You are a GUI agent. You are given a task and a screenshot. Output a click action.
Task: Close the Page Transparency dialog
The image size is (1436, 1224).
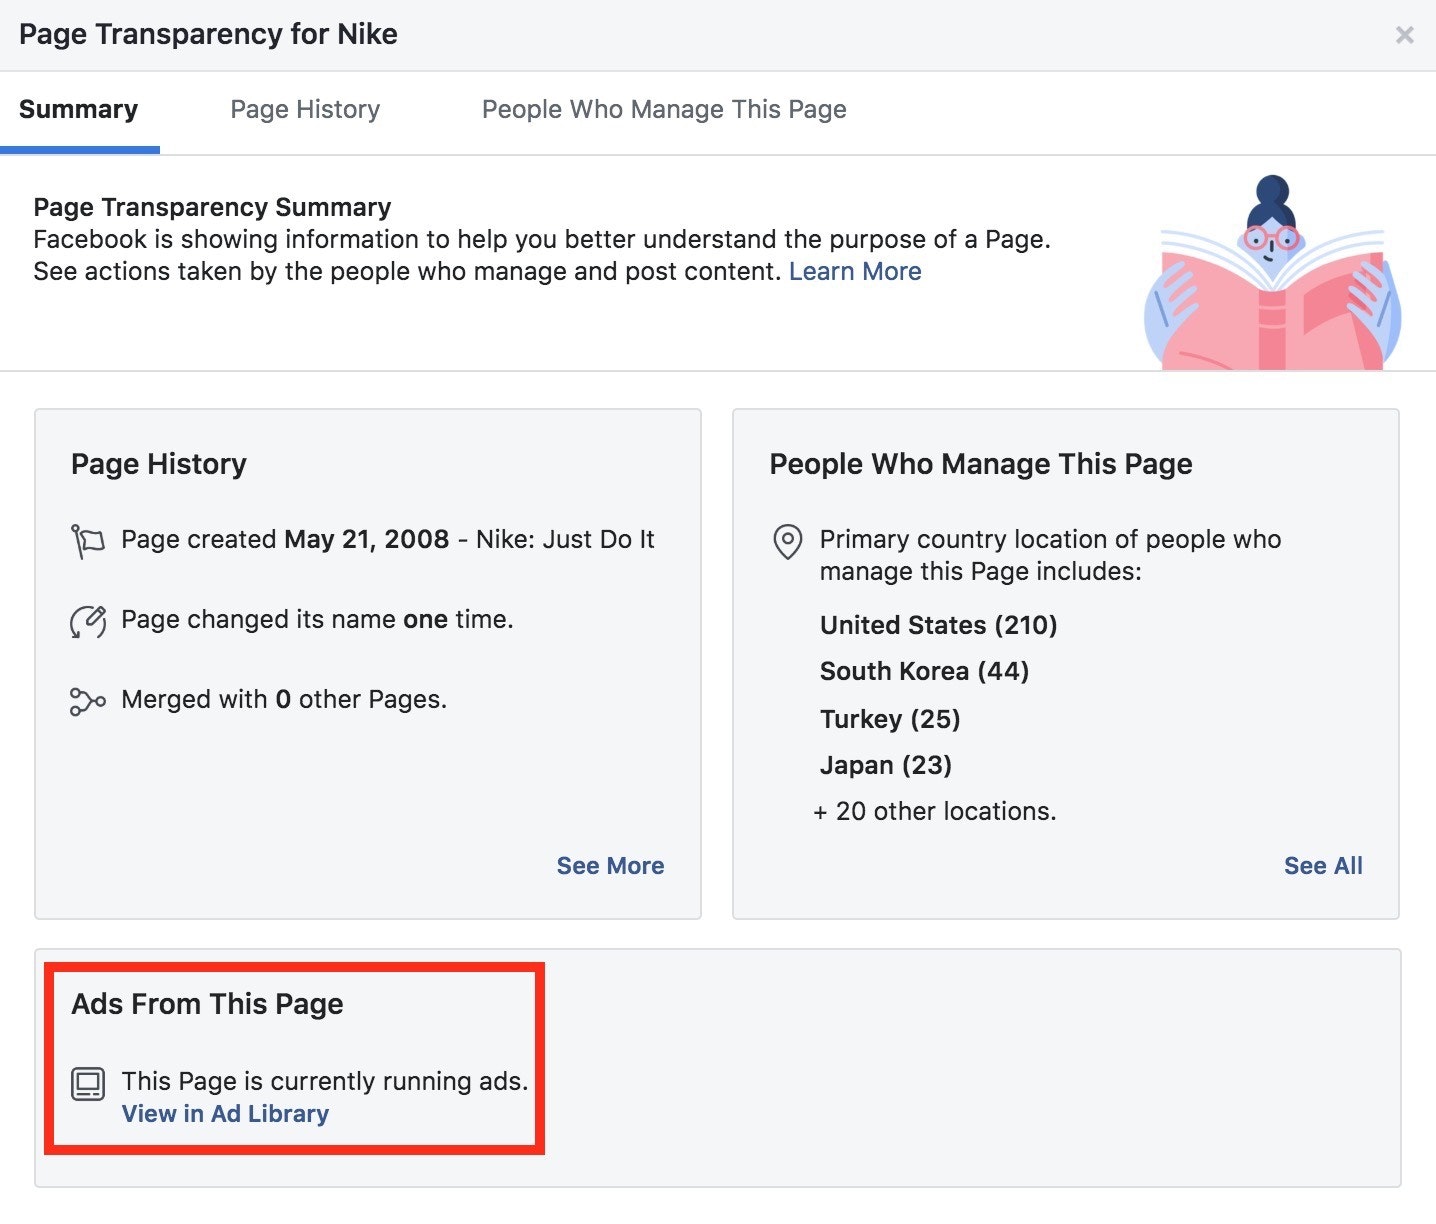pyautogui.click(x=1404, y=35)
